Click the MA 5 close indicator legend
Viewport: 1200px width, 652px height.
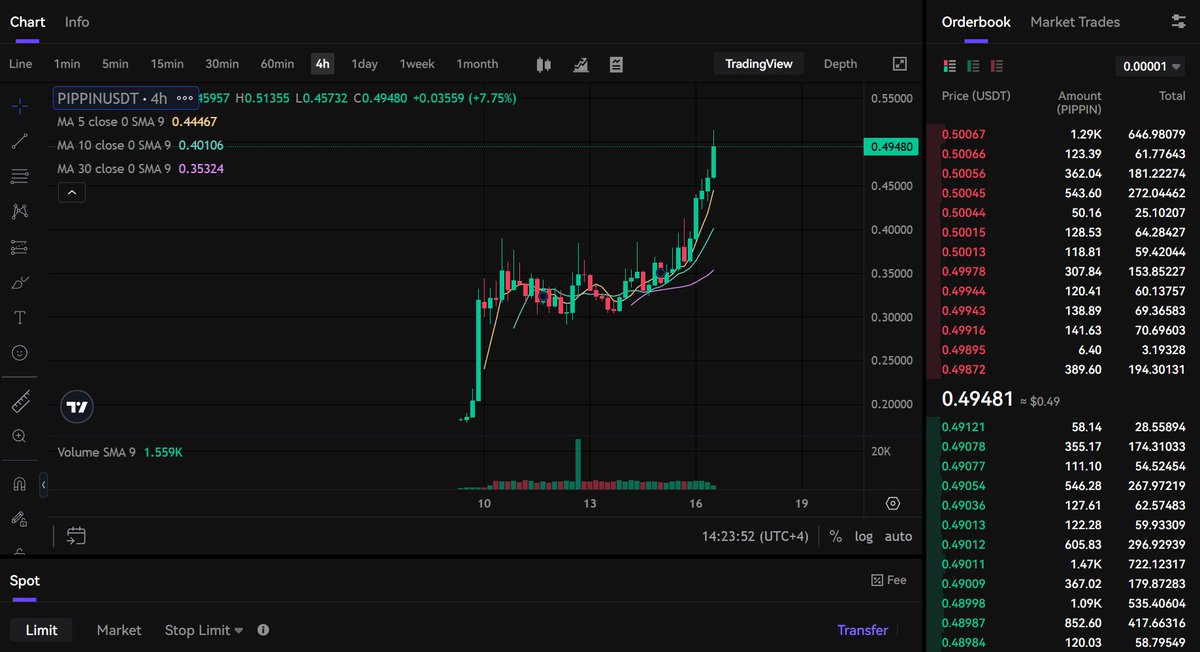point(137,121)
